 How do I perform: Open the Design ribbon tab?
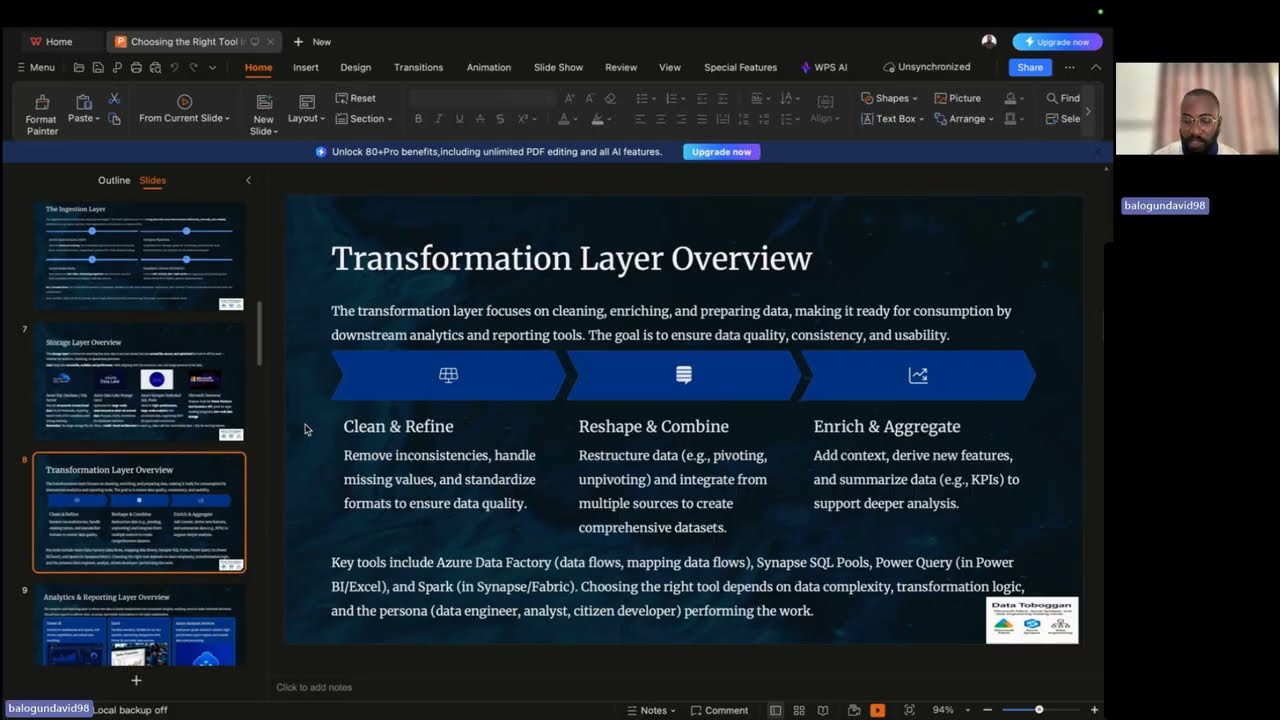(x=355, y=67)
